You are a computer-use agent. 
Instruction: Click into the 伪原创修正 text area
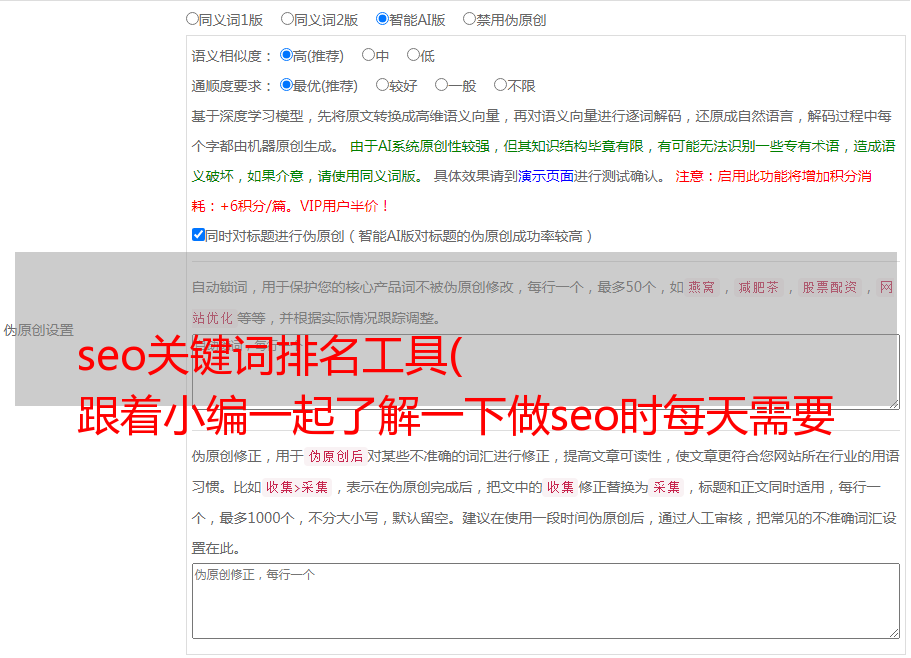(545, 600)
